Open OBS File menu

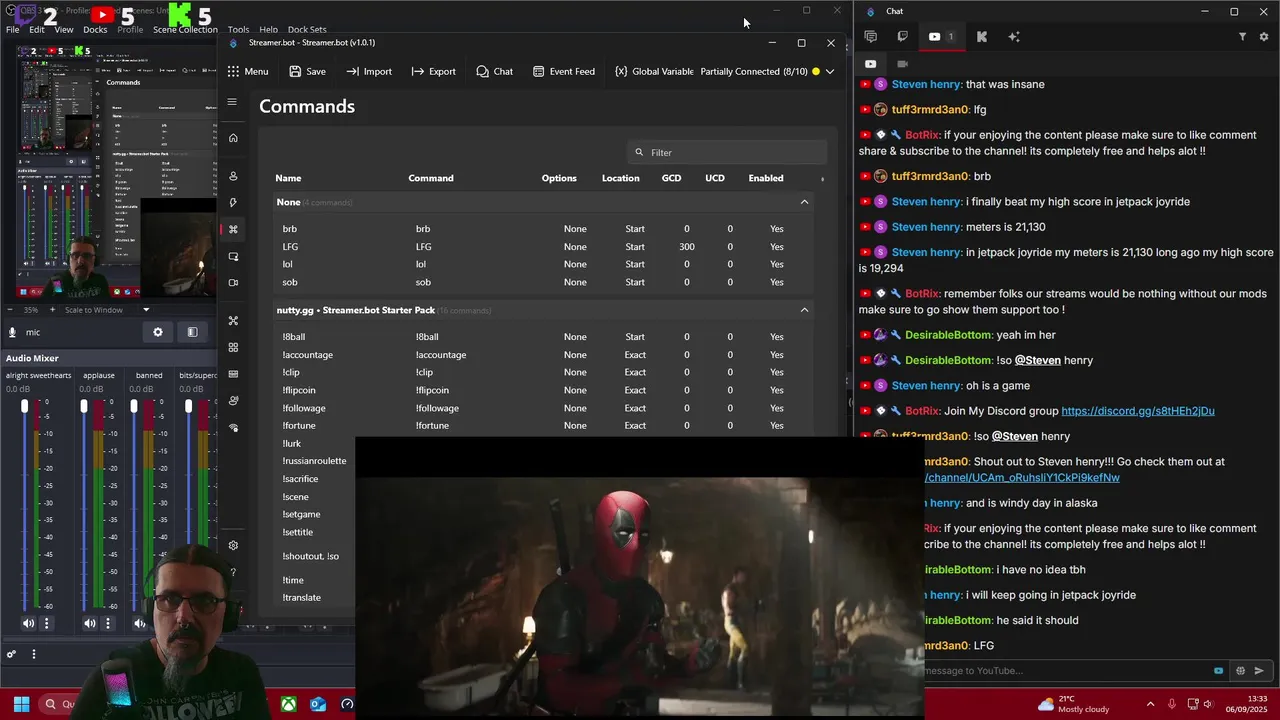tap(12, 30)
